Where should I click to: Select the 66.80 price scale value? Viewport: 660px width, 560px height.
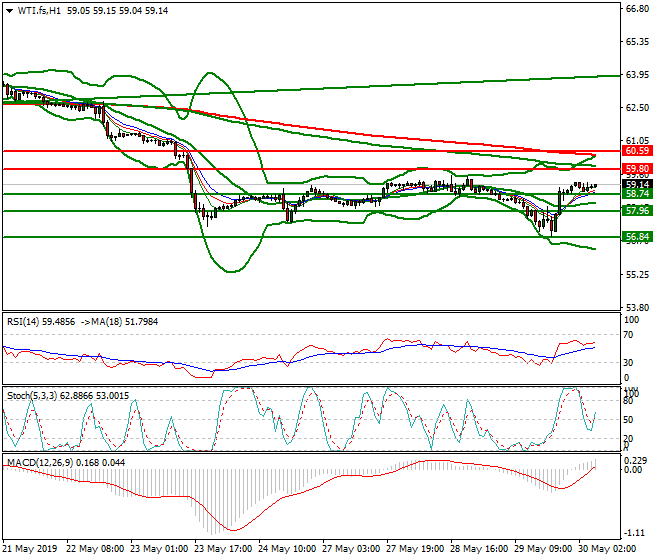point(637,9)
